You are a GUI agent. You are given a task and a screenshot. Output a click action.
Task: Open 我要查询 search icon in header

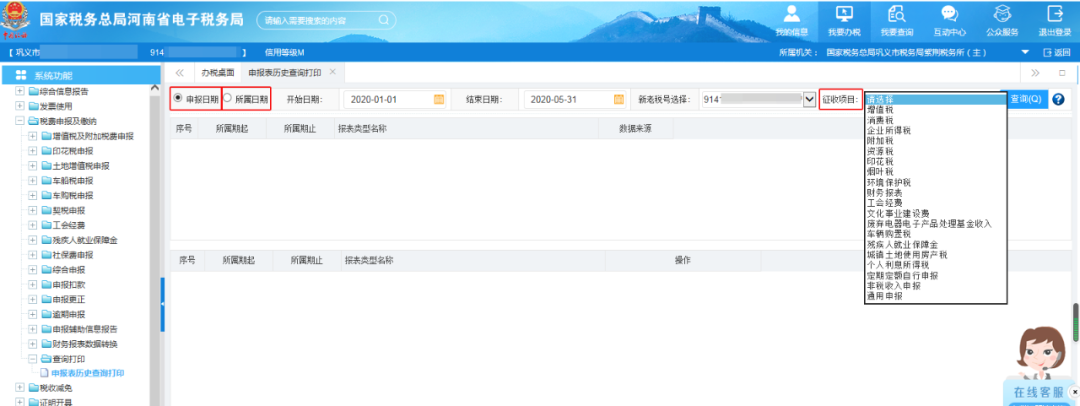click(x=897, y=15)
